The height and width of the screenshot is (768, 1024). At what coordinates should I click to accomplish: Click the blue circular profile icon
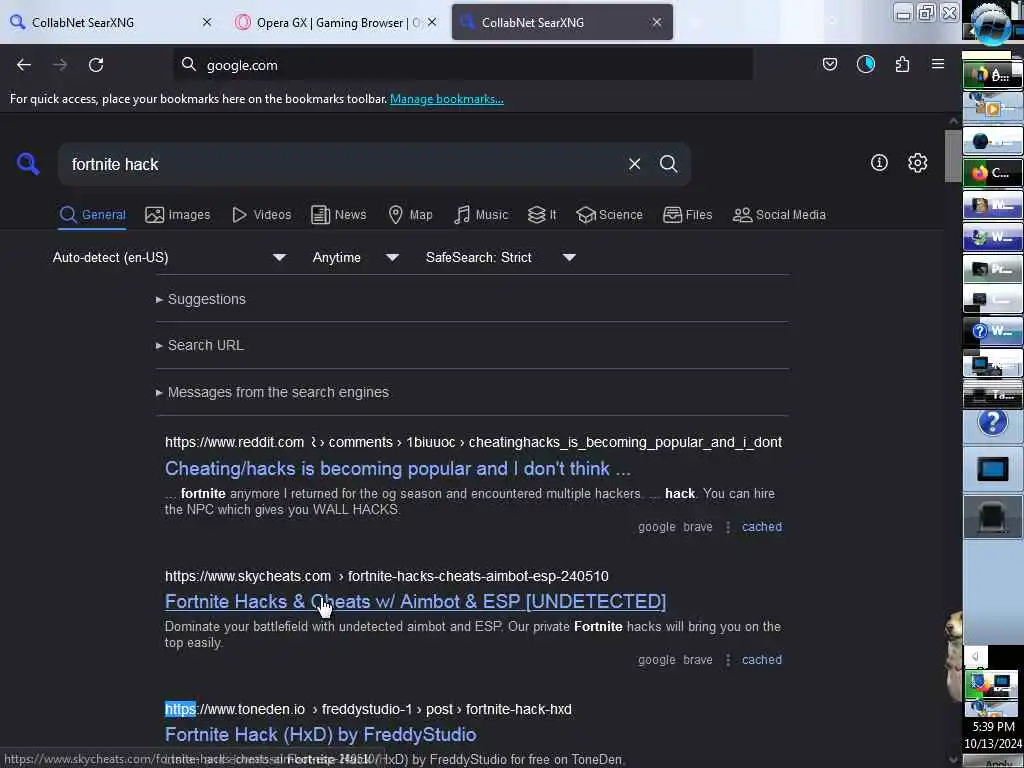click(865, 64)
